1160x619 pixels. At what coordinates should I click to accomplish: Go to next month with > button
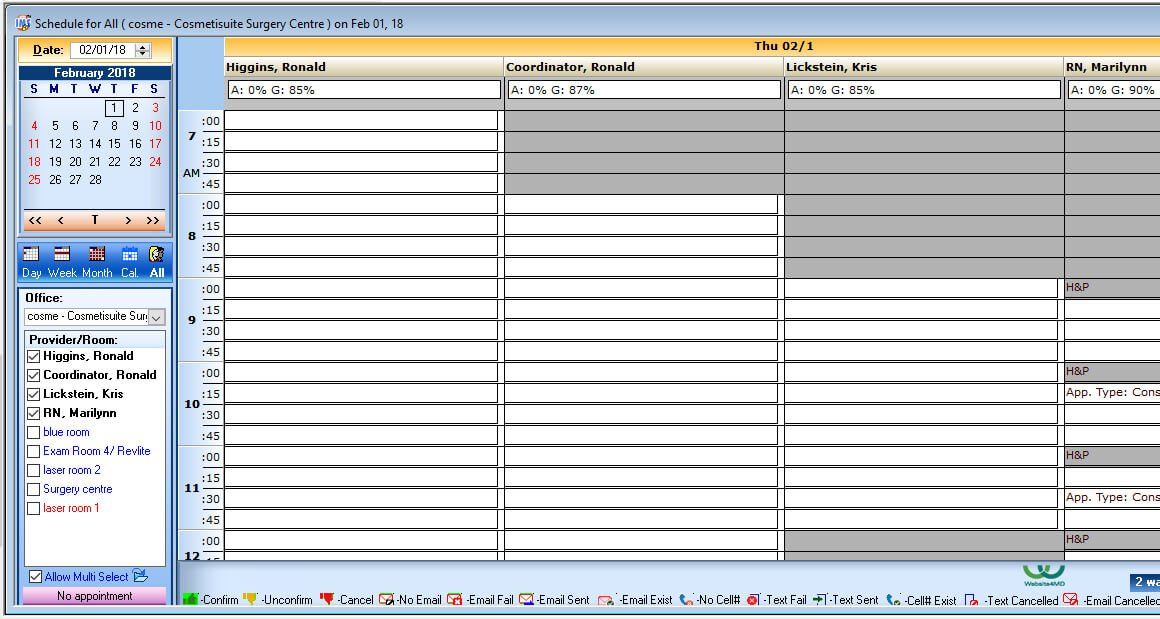[x=128, y=220]
